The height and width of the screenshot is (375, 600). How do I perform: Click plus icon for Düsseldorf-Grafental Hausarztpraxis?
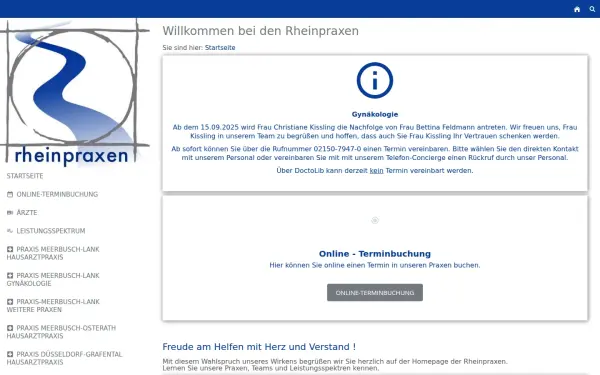click(10, 354)
